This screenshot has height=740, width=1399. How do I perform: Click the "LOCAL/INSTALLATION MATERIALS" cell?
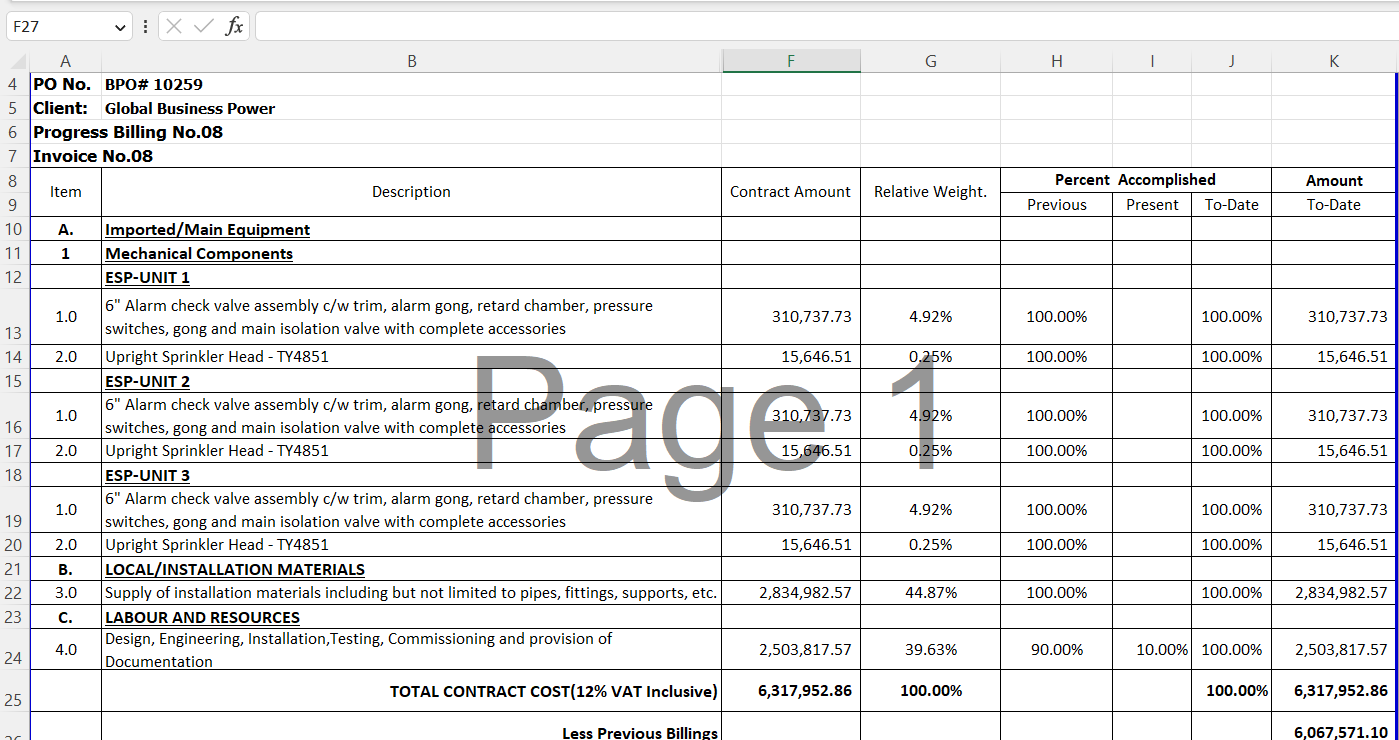coord(411,569)
